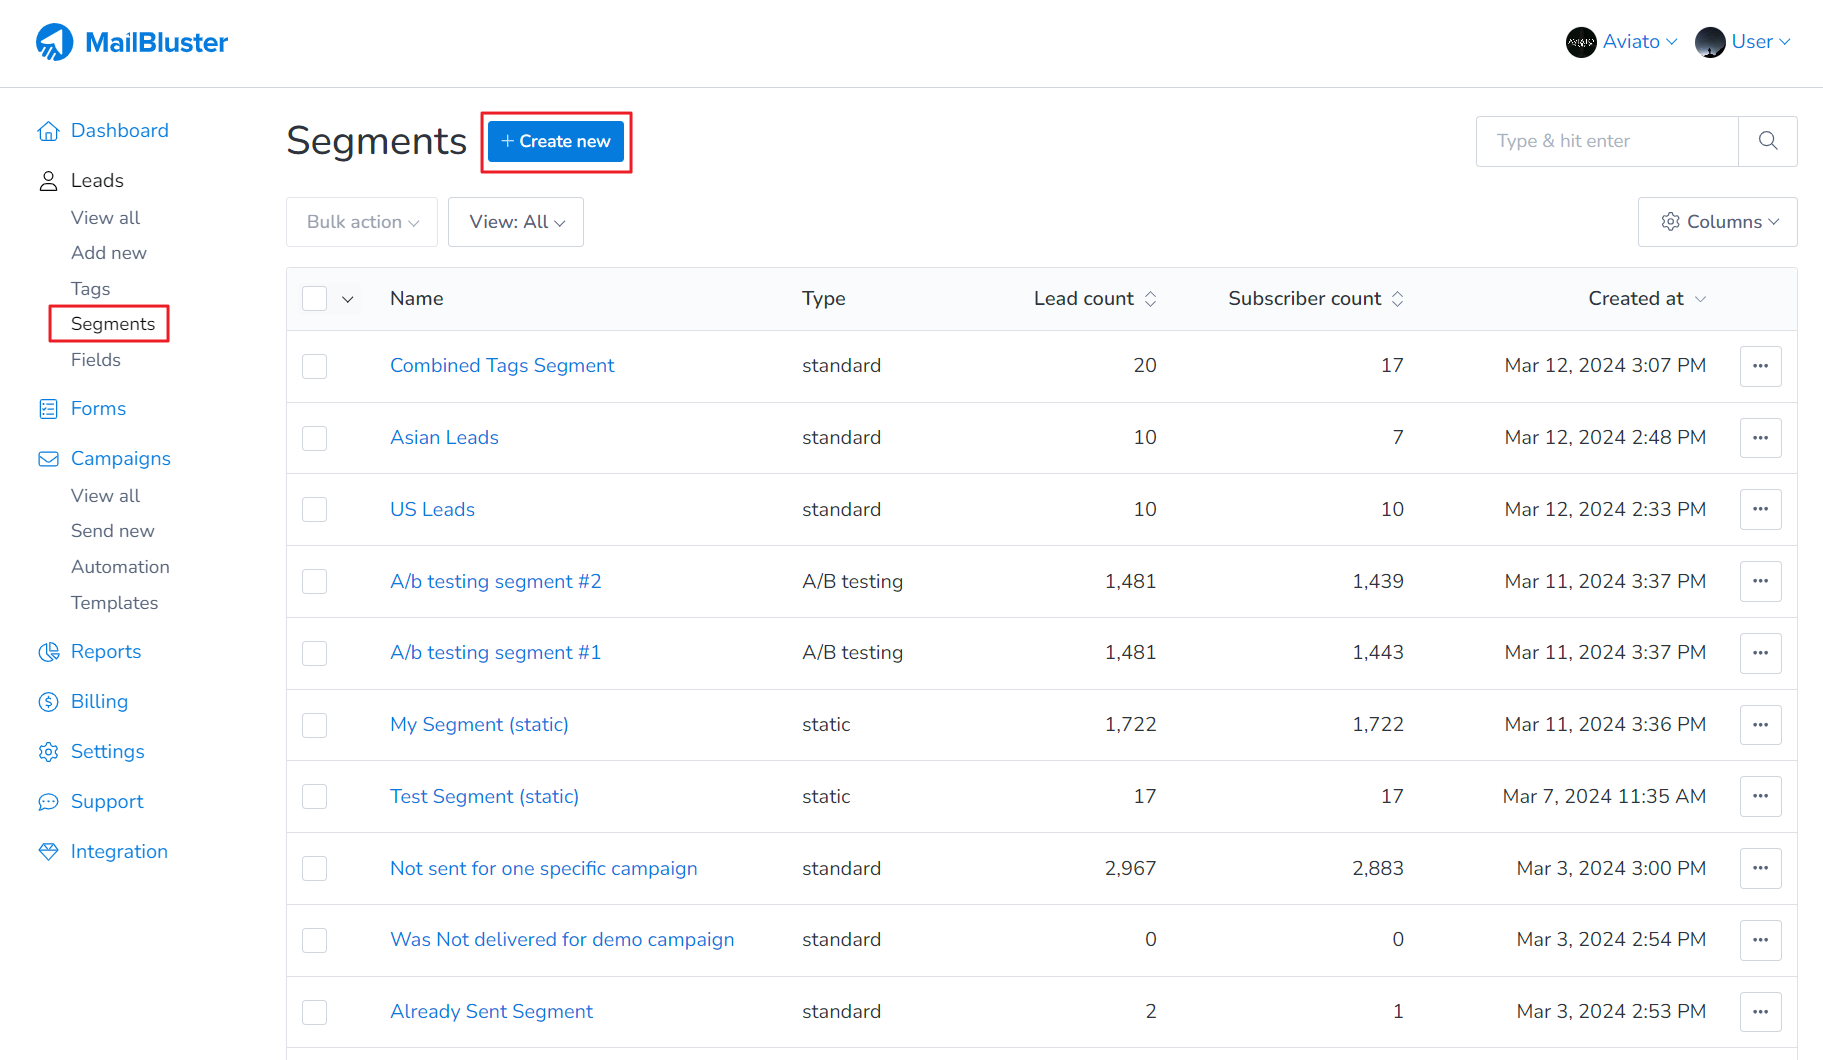Viewport: 1823px width, 1060px height.
Task: Click the Settings gear icon in sidebar
Action: (48, 752)
